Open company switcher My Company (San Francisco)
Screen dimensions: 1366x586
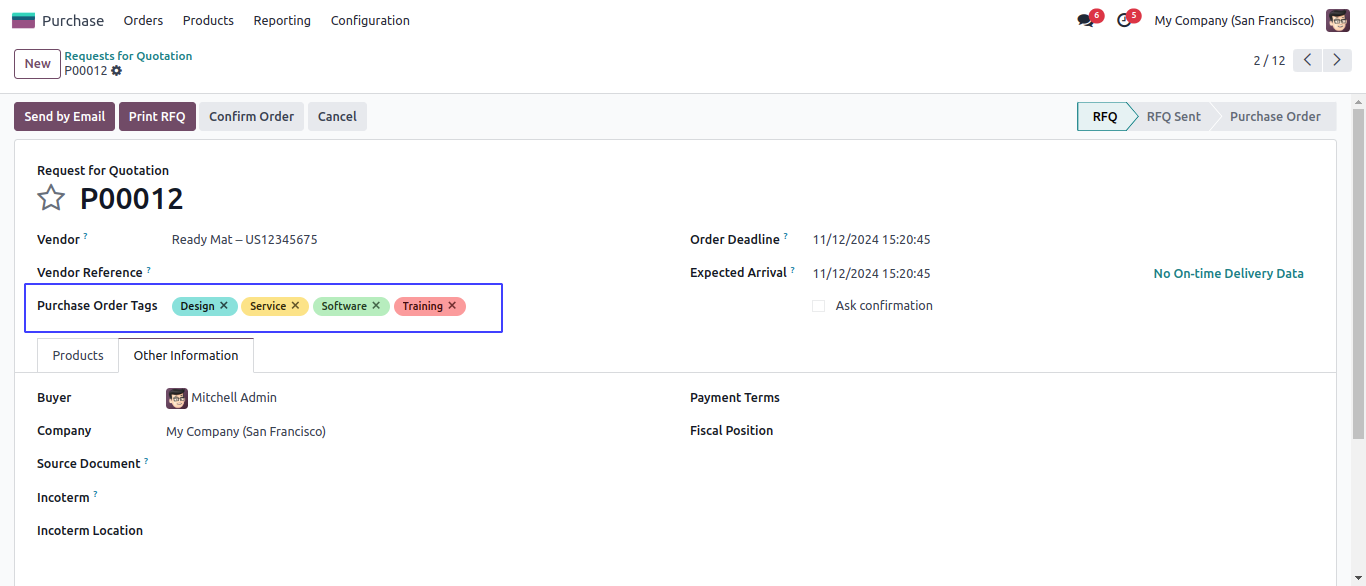pos(1234,20)
